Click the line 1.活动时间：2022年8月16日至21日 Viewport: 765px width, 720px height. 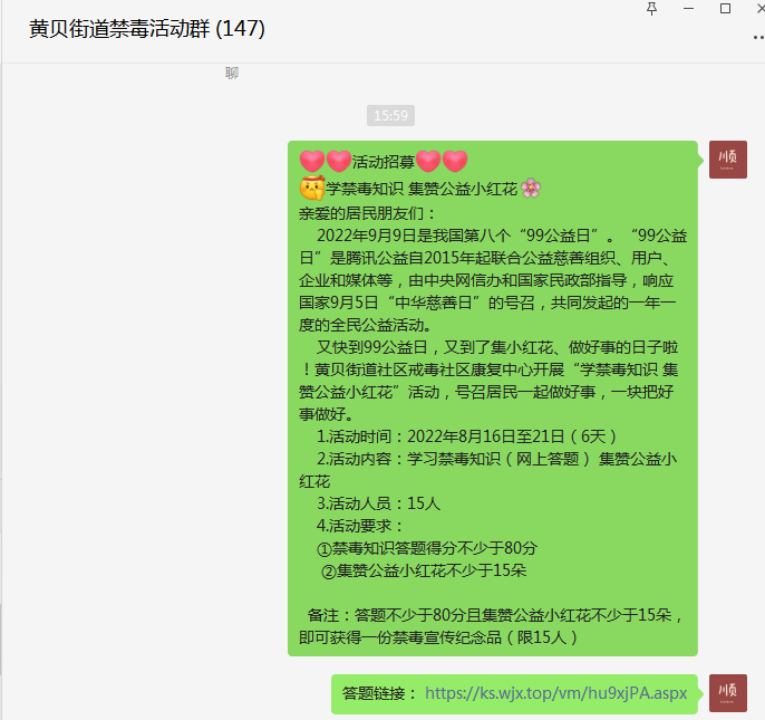466,436
